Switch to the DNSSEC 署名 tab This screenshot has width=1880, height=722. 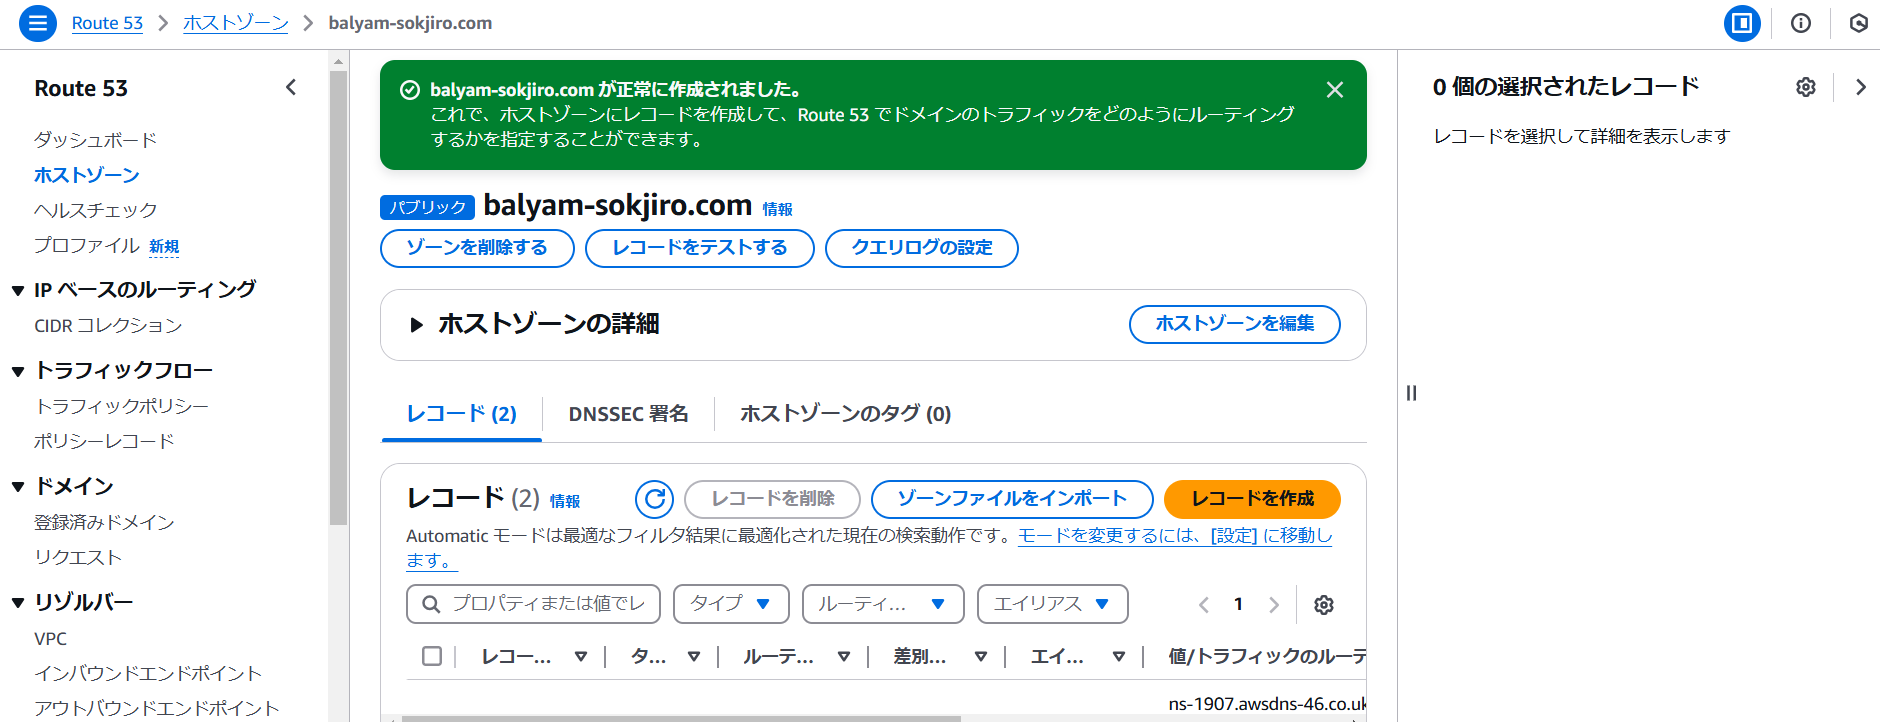(628, 414)
